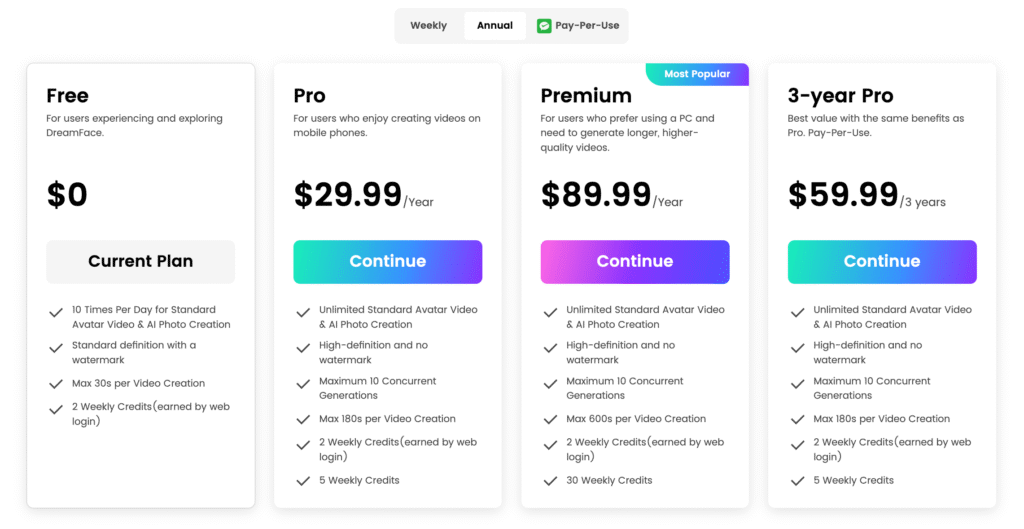Click checkmark by Free plan's 10 Times Per Day
The image size is (1024, 529).
[x=56, y=313]
